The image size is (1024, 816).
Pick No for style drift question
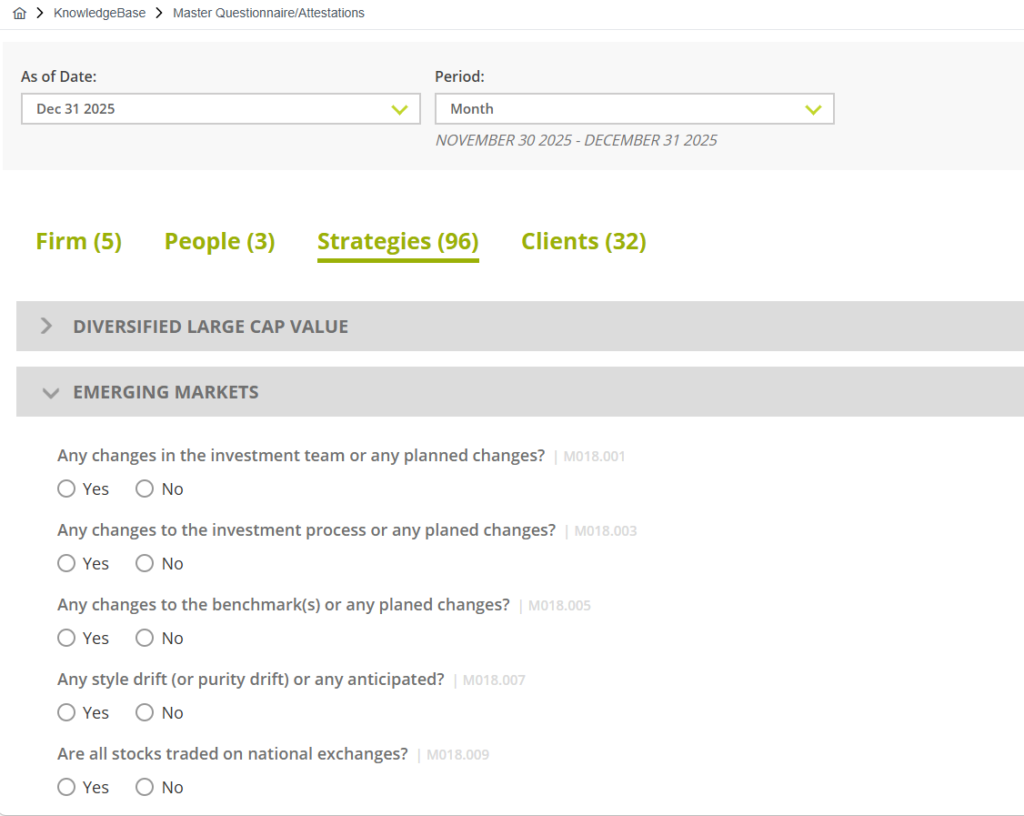145,713
